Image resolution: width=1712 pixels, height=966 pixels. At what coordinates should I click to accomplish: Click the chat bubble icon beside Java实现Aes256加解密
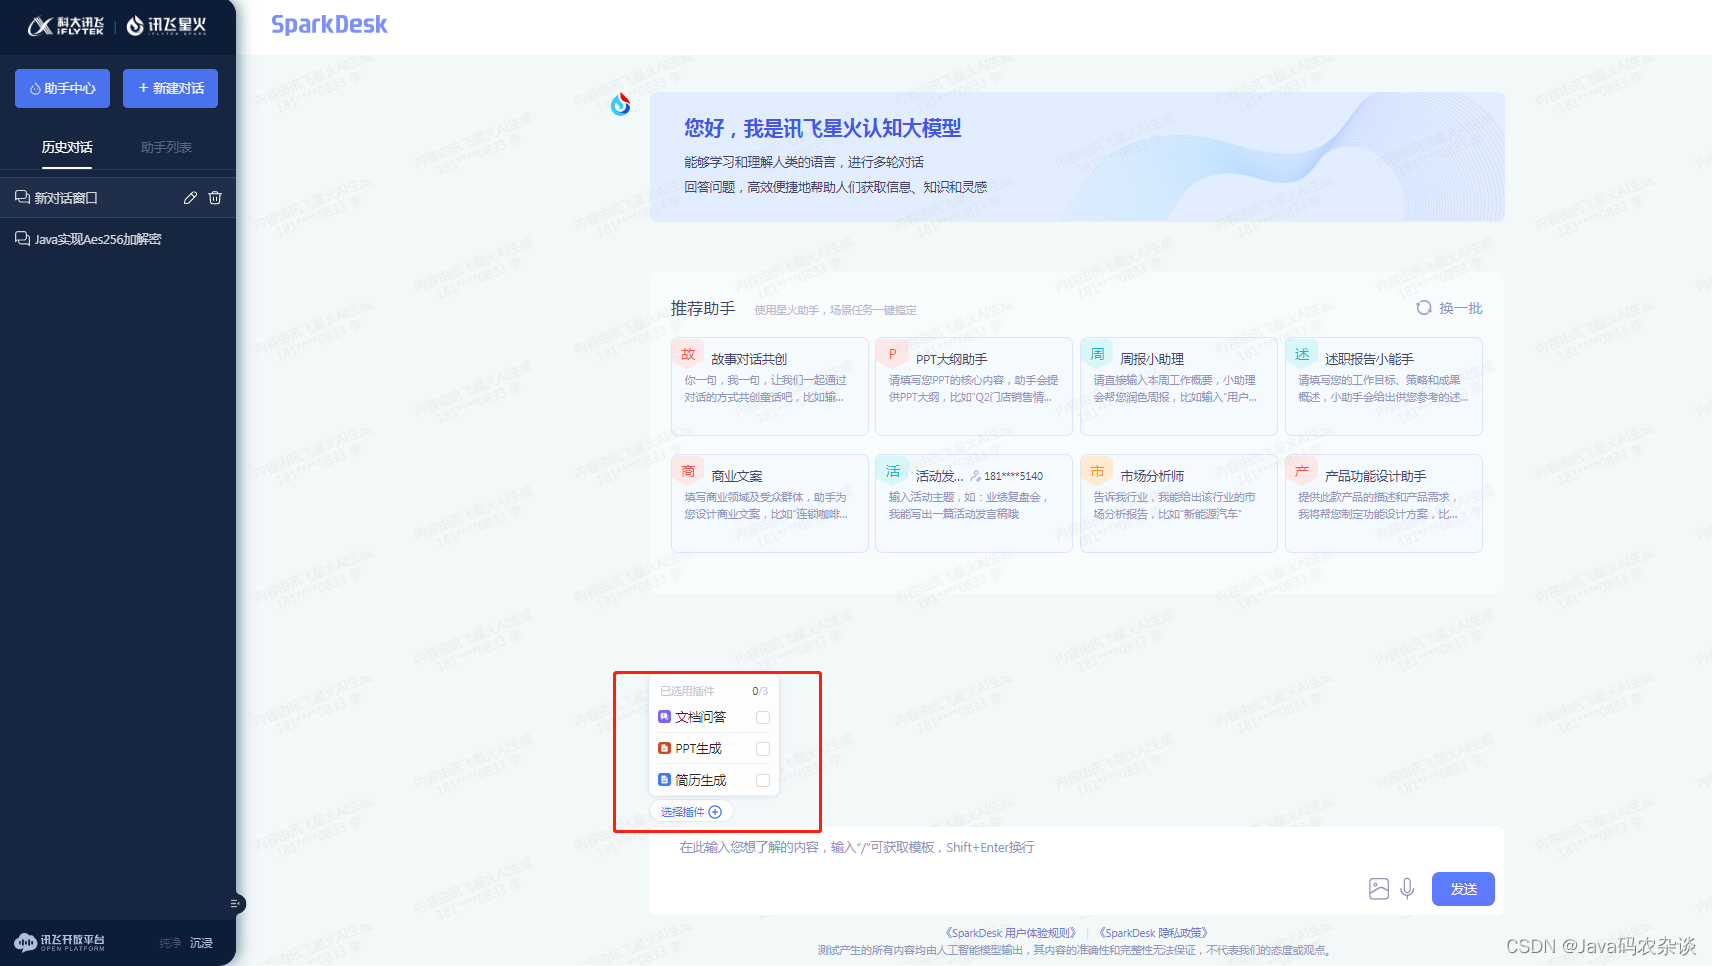click(22, 239)
